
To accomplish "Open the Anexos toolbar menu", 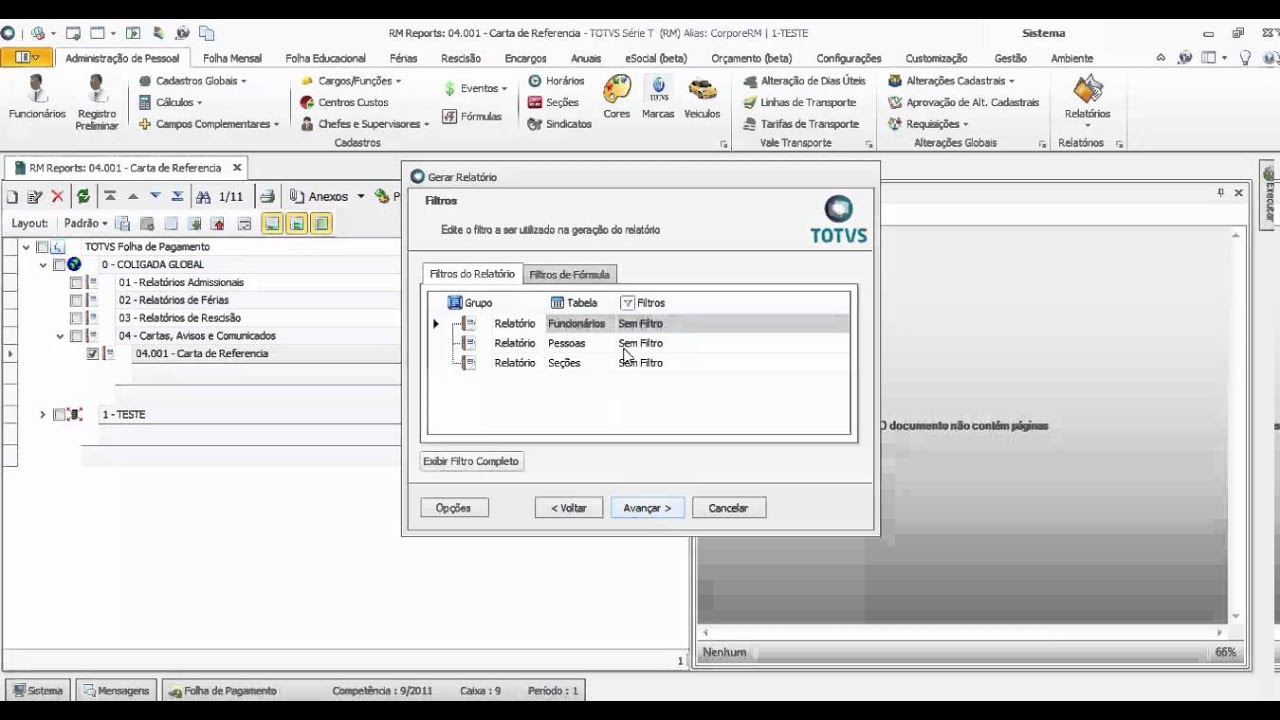I will [x=327, y=197].
